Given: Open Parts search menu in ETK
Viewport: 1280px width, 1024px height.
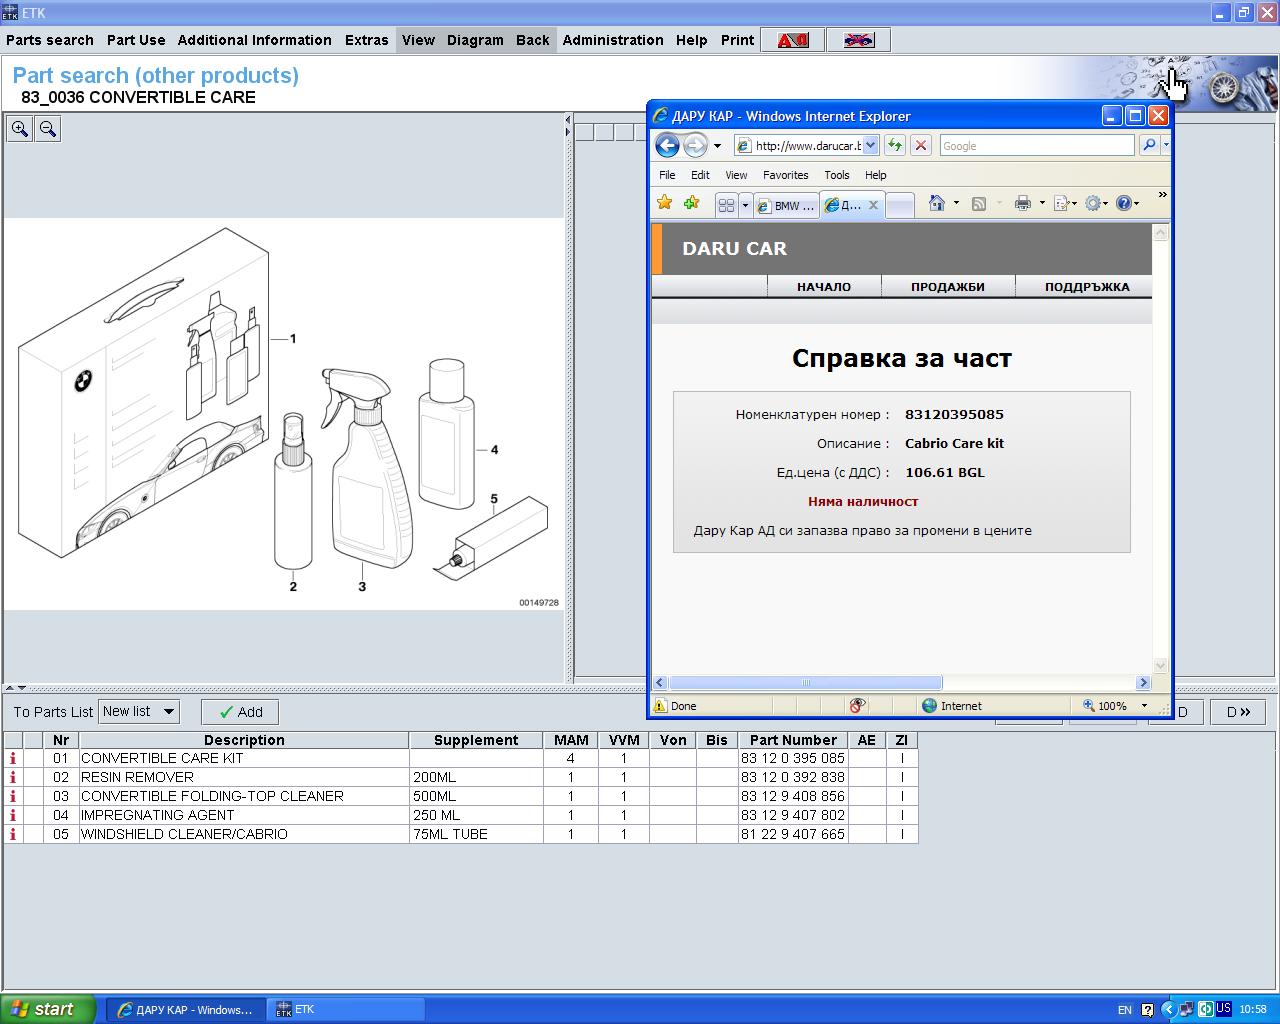Looking at the screenshot, I should [50, 40].
